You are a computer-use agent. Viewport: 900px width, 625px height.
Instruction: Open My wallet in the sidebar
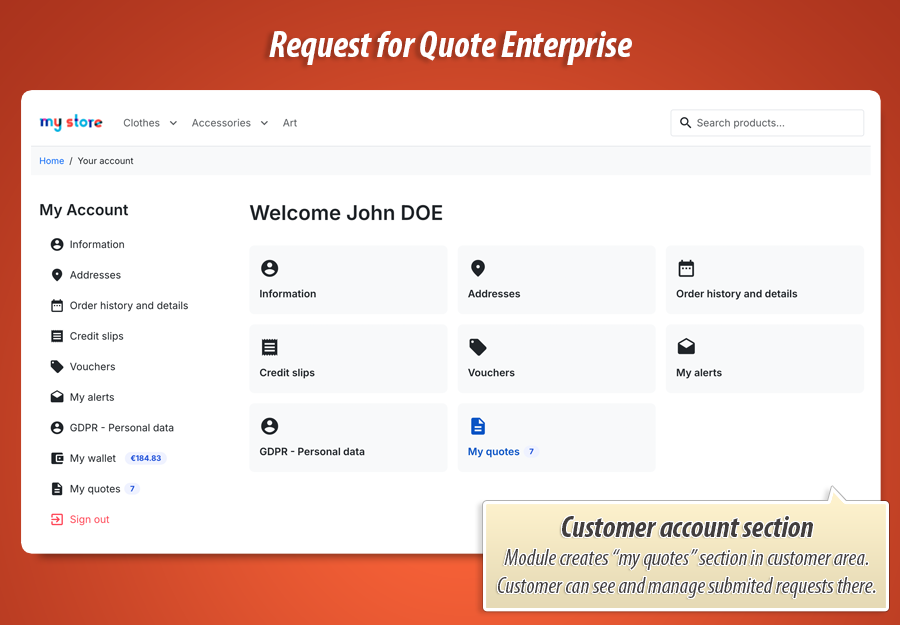click(93, 458)
